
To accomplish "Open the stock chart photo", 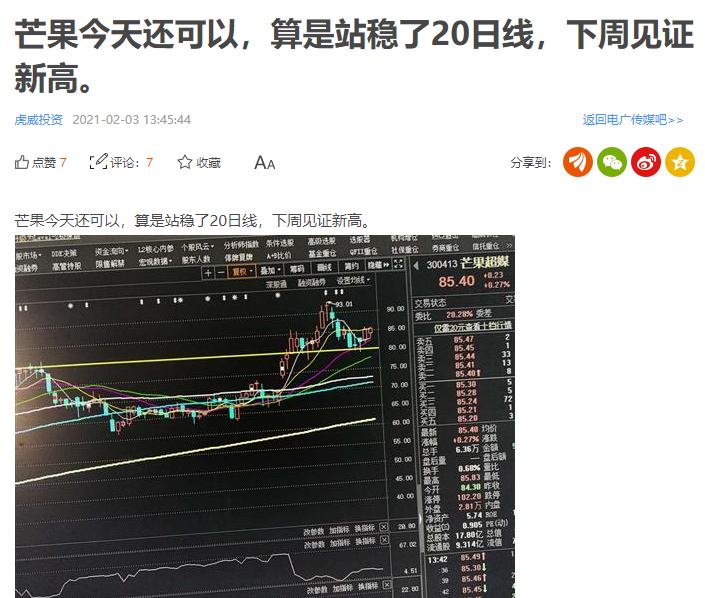I will [x=265, y=416].
